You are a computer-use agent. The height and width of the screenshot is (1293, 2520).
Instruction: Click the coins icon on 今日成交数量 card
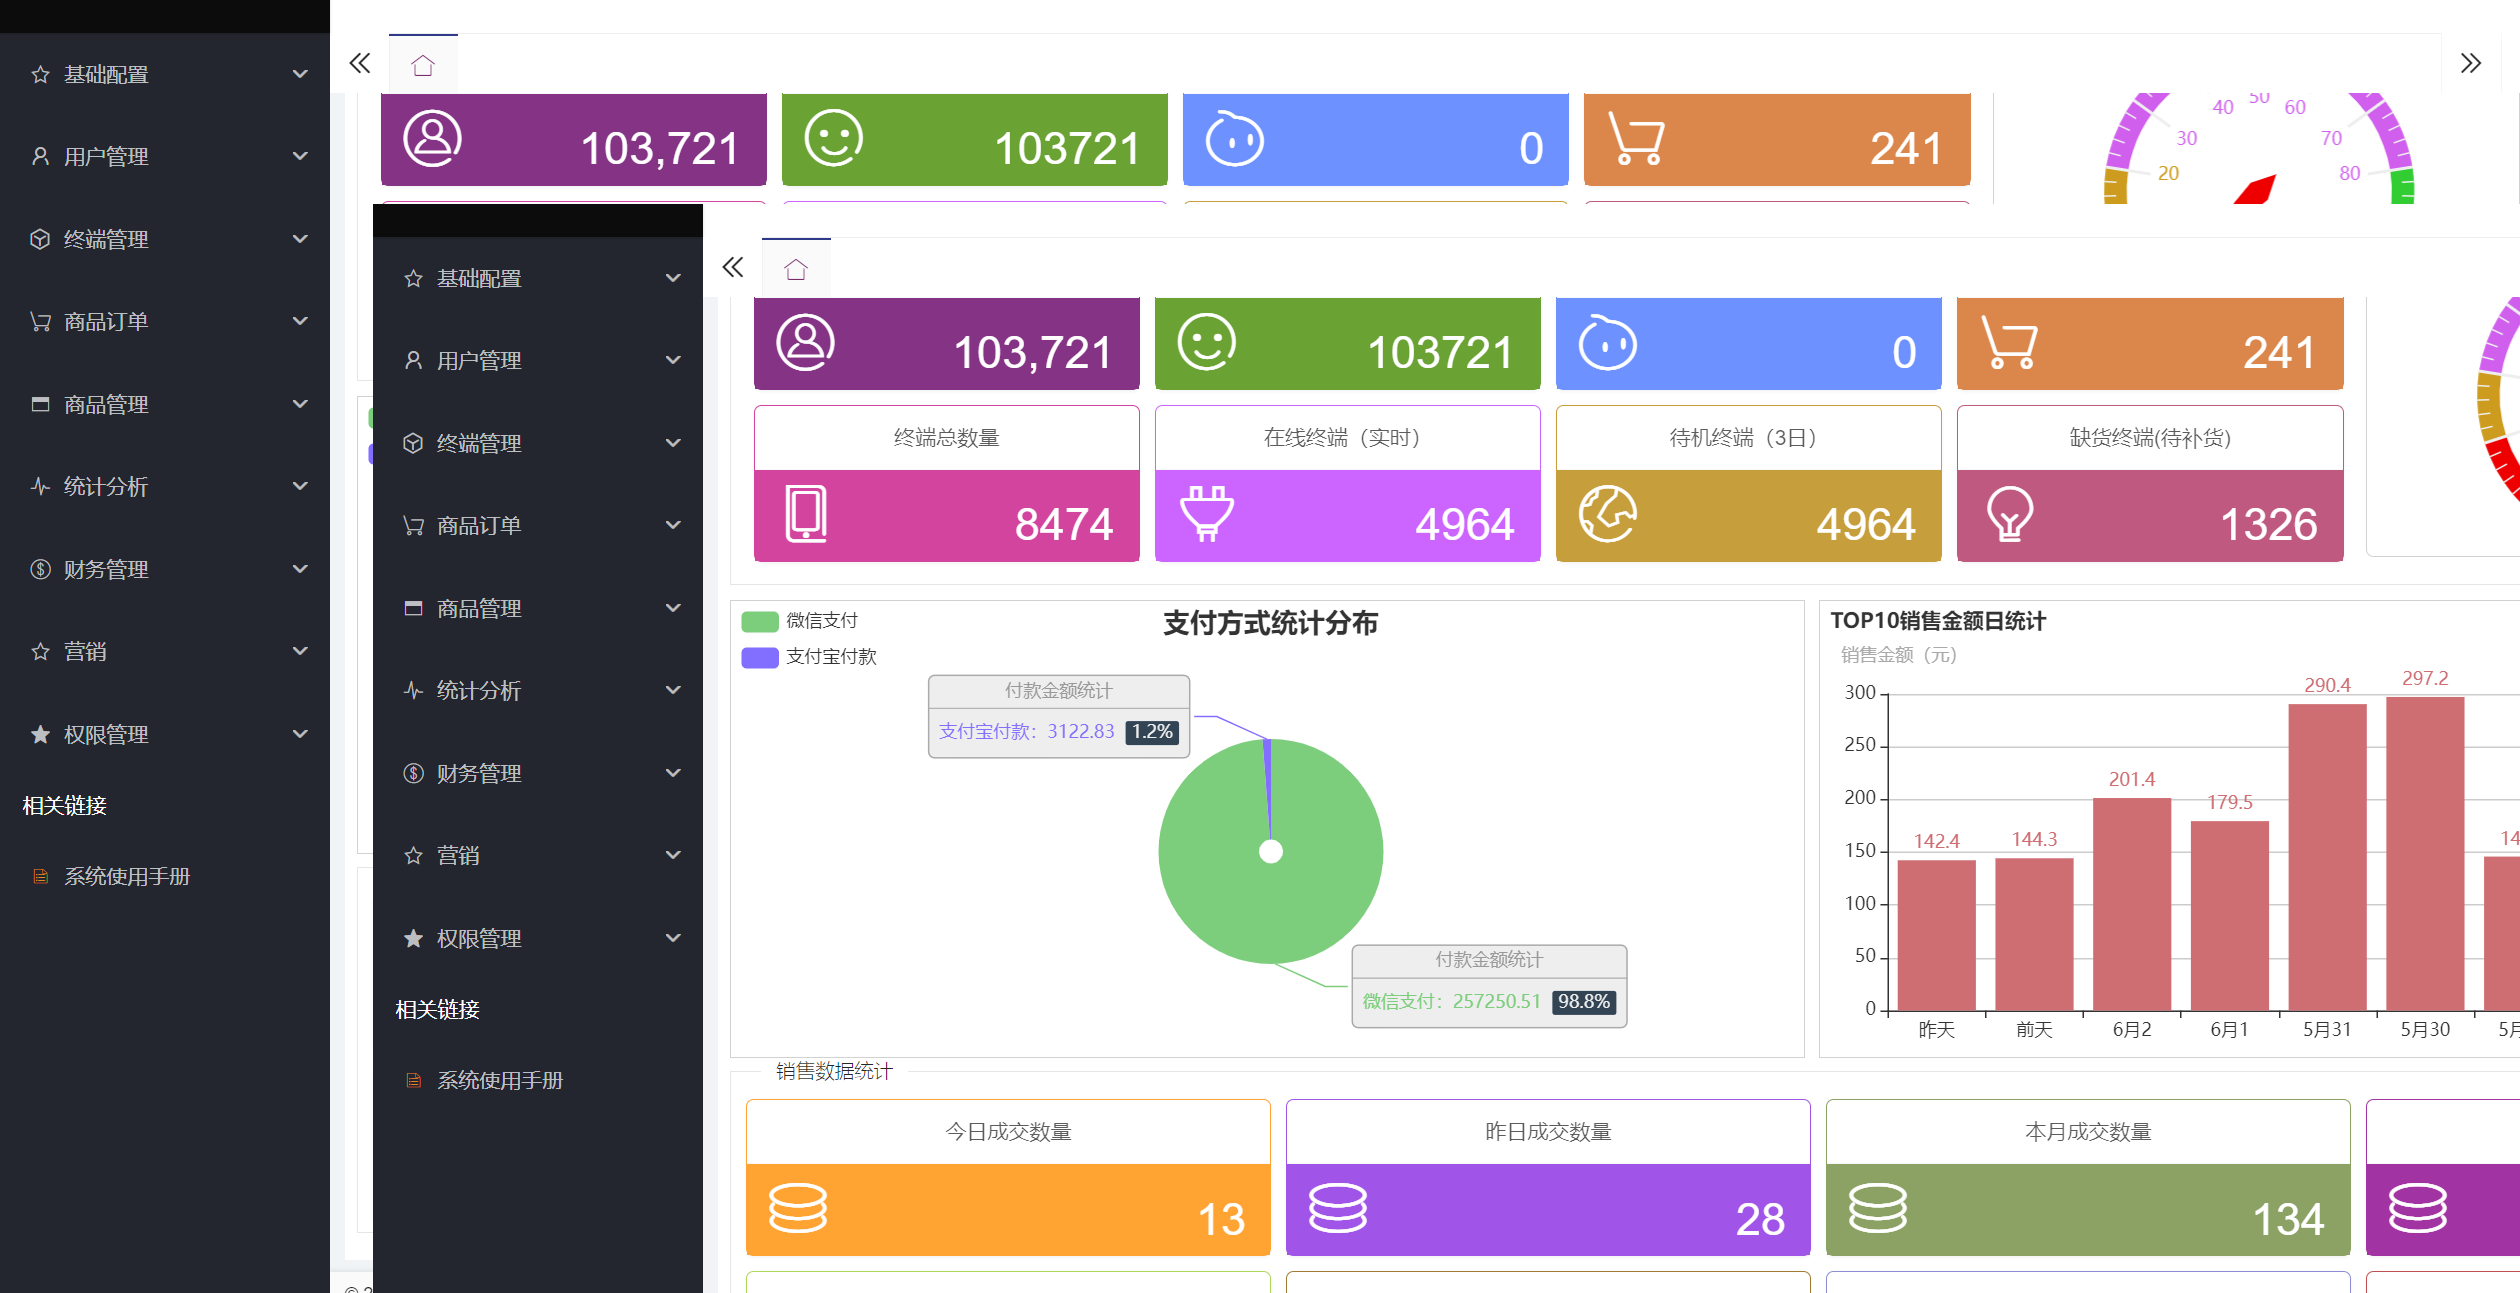click(x=797, y=1208)
